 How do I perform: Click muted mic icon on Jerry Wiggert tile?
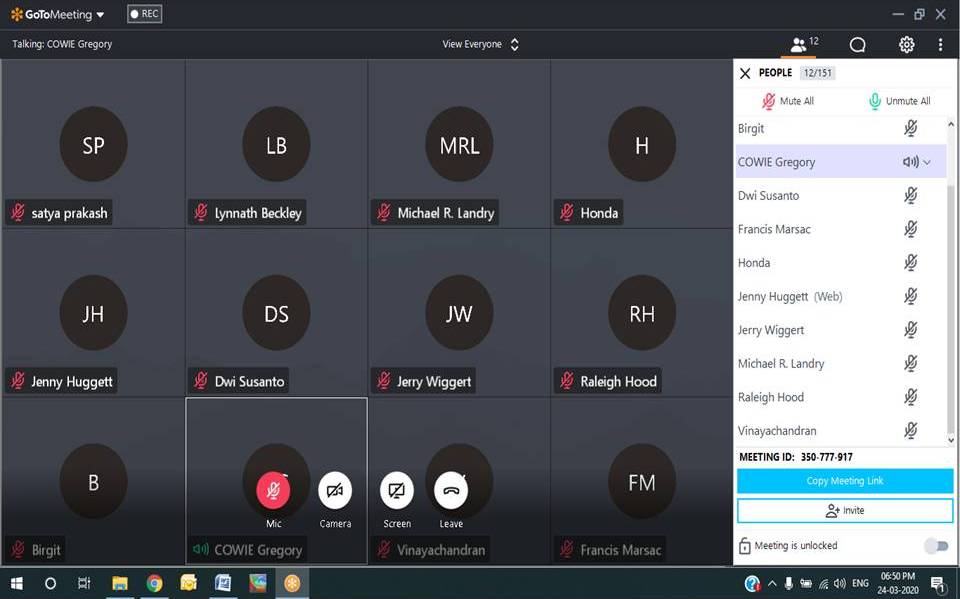384,381
